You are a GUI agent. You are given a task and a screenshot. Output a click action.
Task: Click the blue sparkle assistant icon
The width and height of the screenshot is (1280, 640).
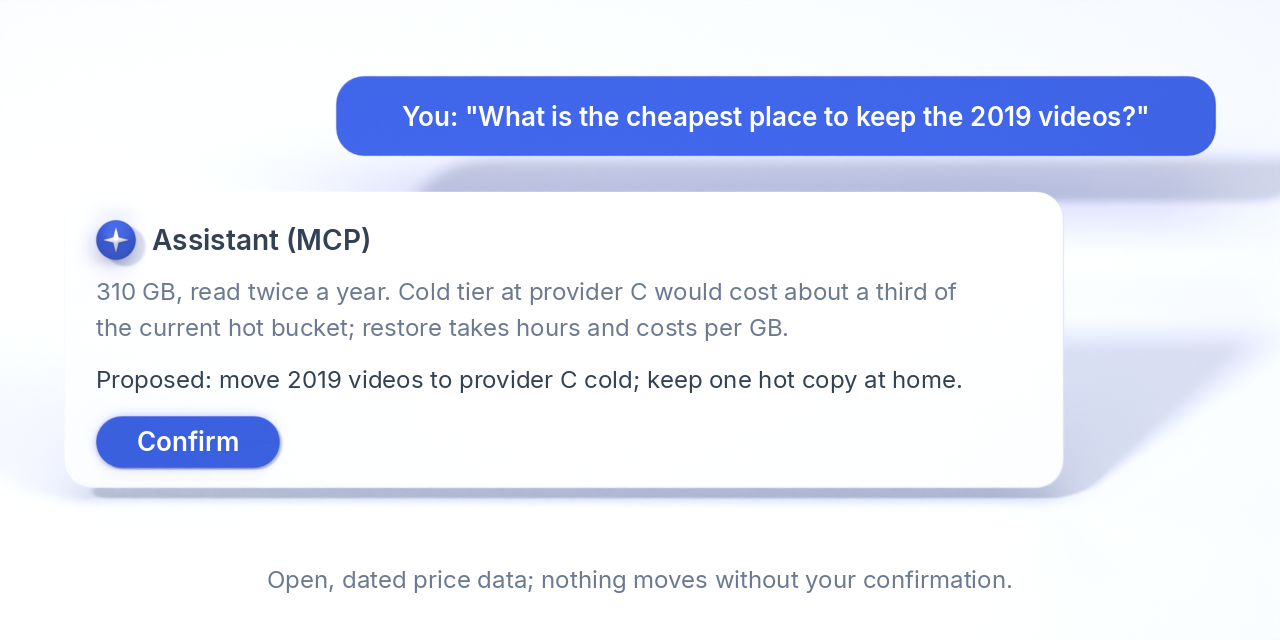click(116, 240)
